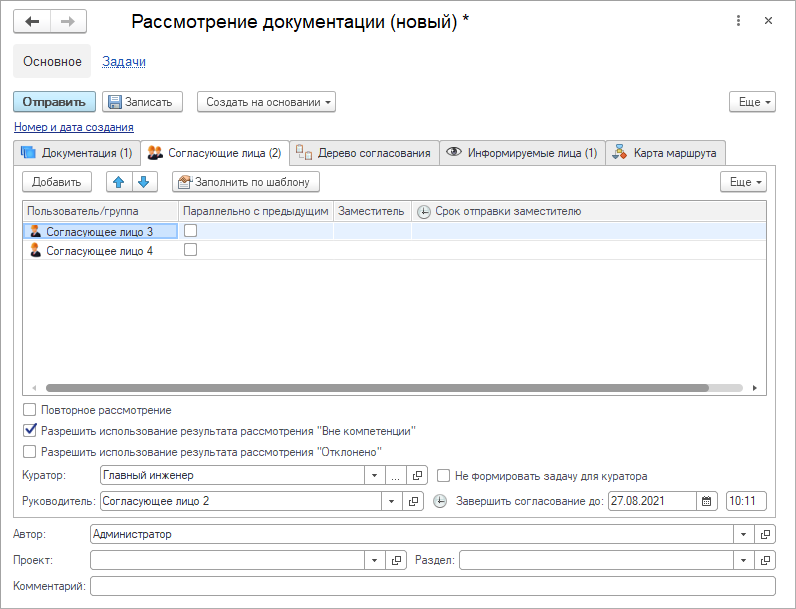796x609 pixels.
Task: Expand the Куратор dropdown list
Action: tap(374, 476)
